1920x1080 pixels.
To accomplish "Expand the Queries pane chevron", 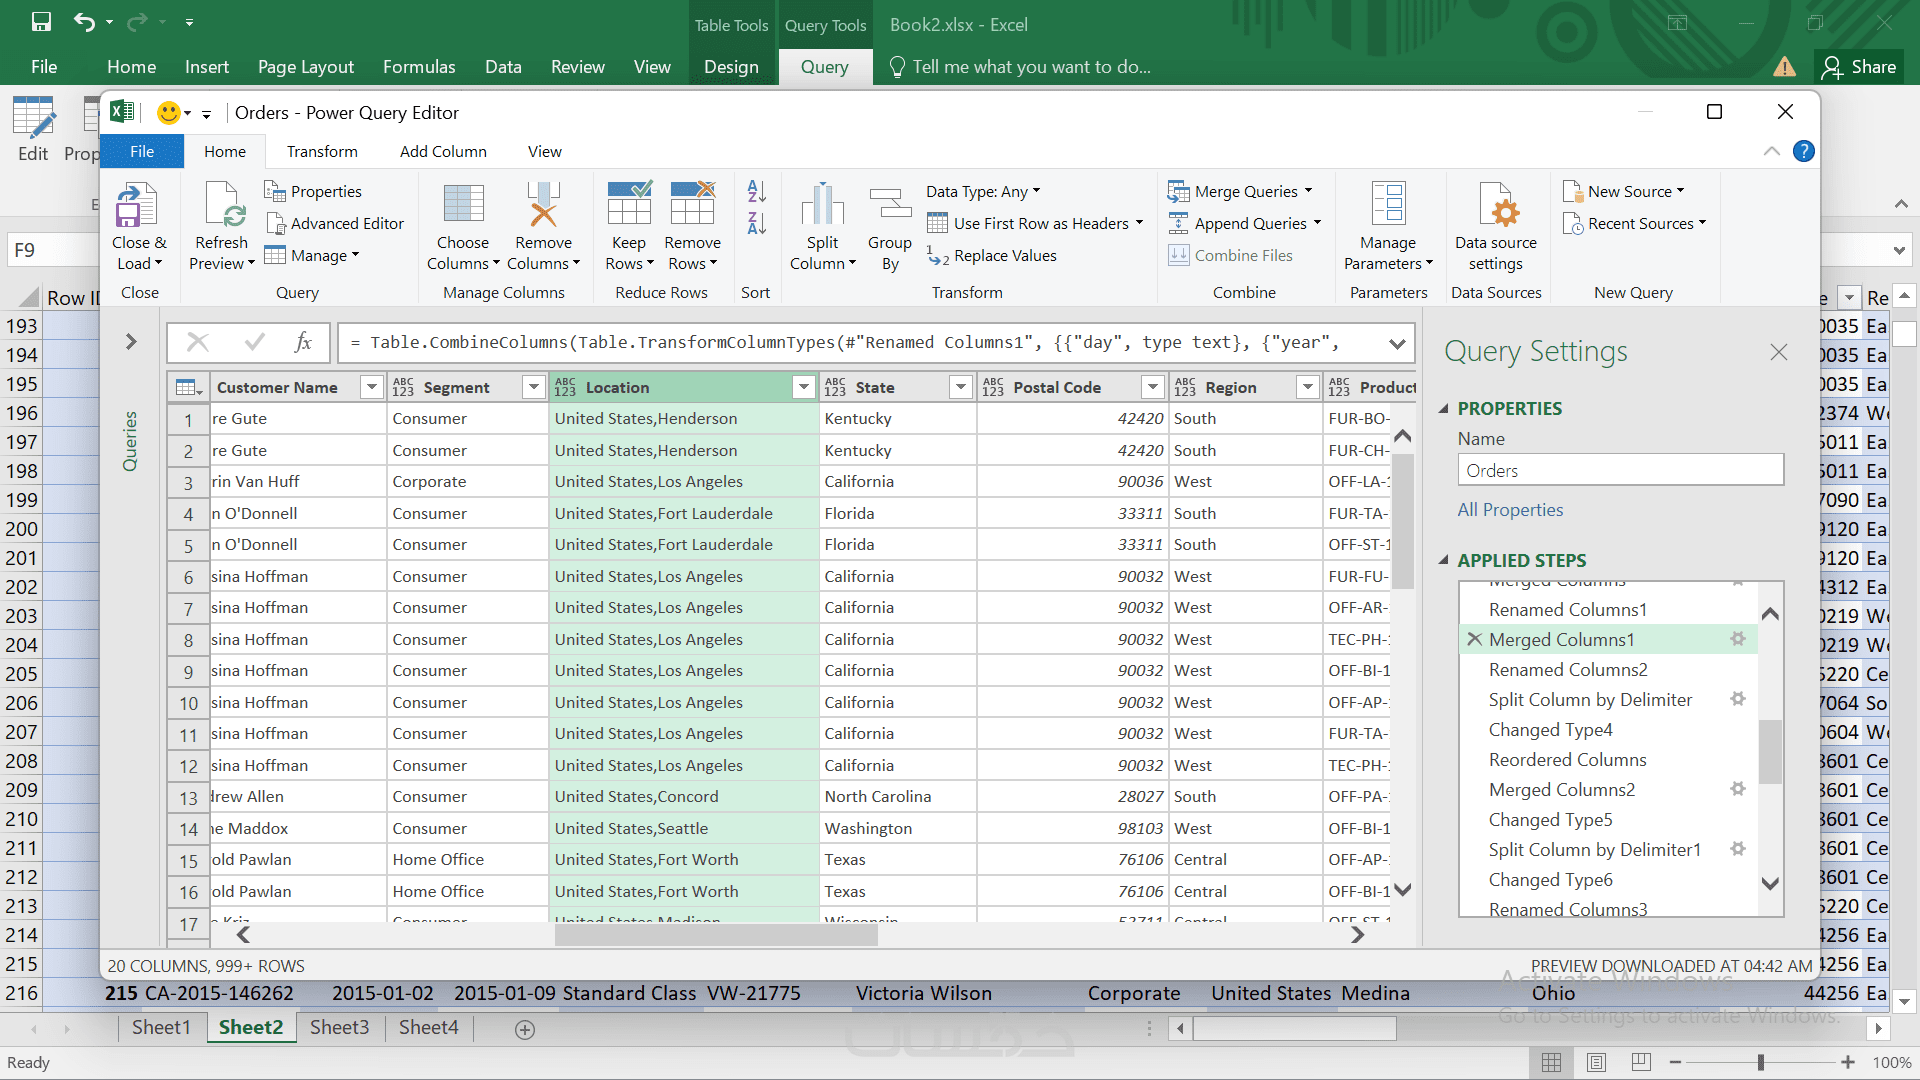I will click(131, 342).
